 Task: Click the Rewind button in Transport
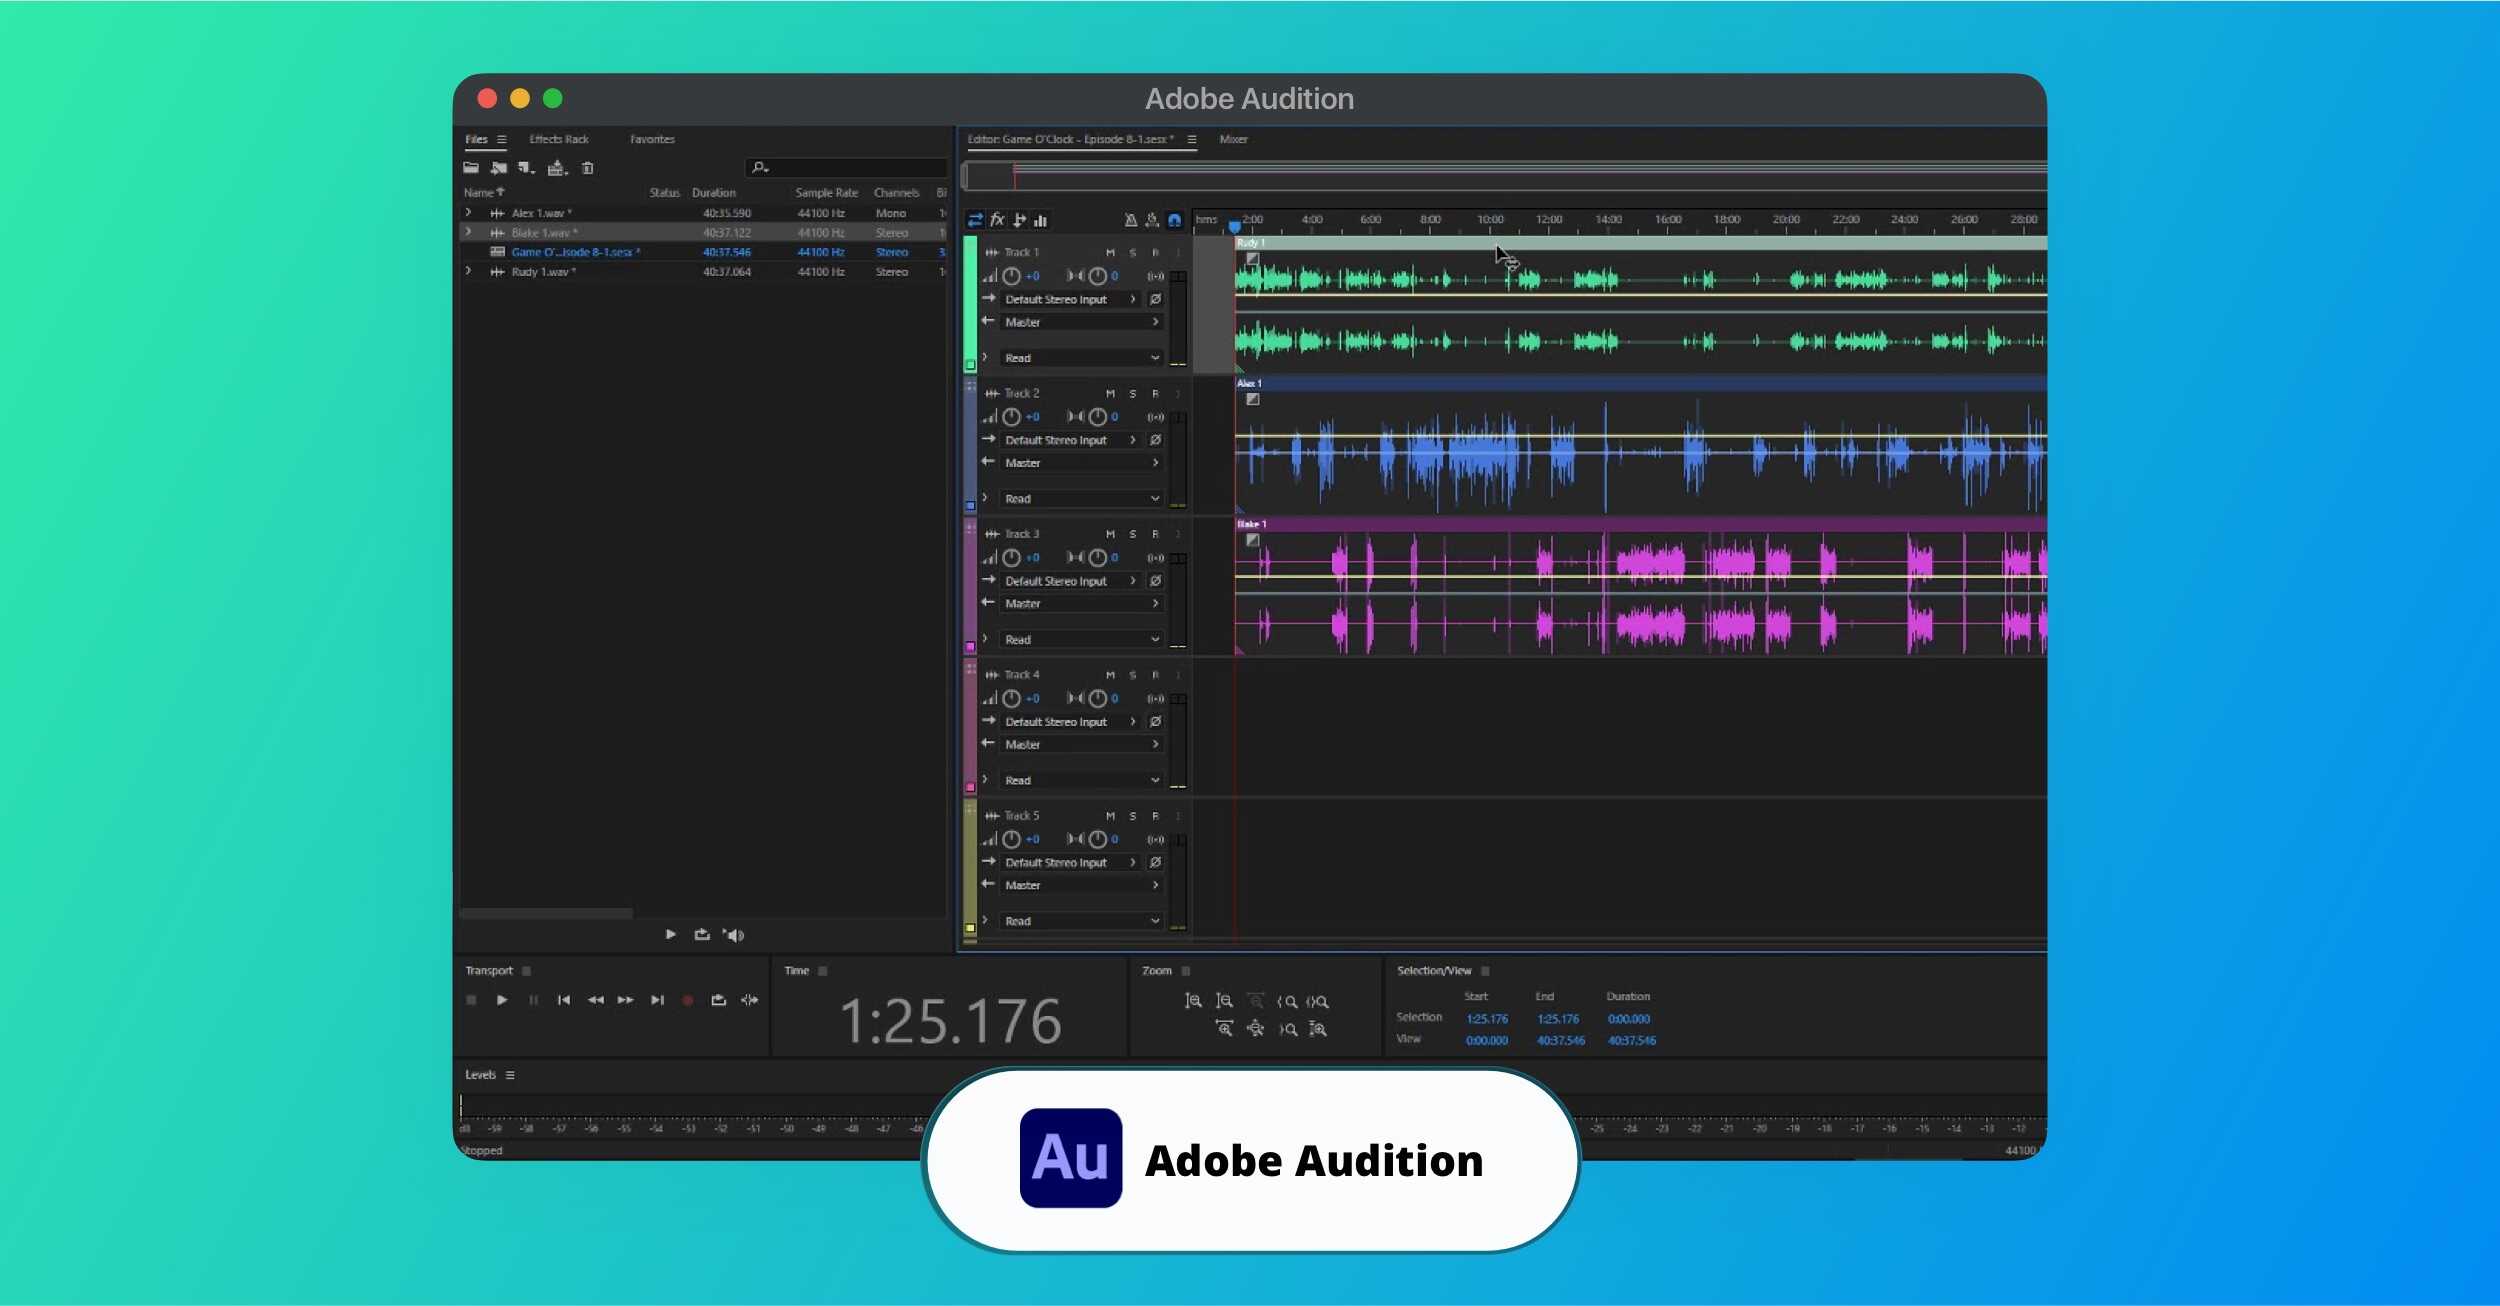click(595, 1000)
